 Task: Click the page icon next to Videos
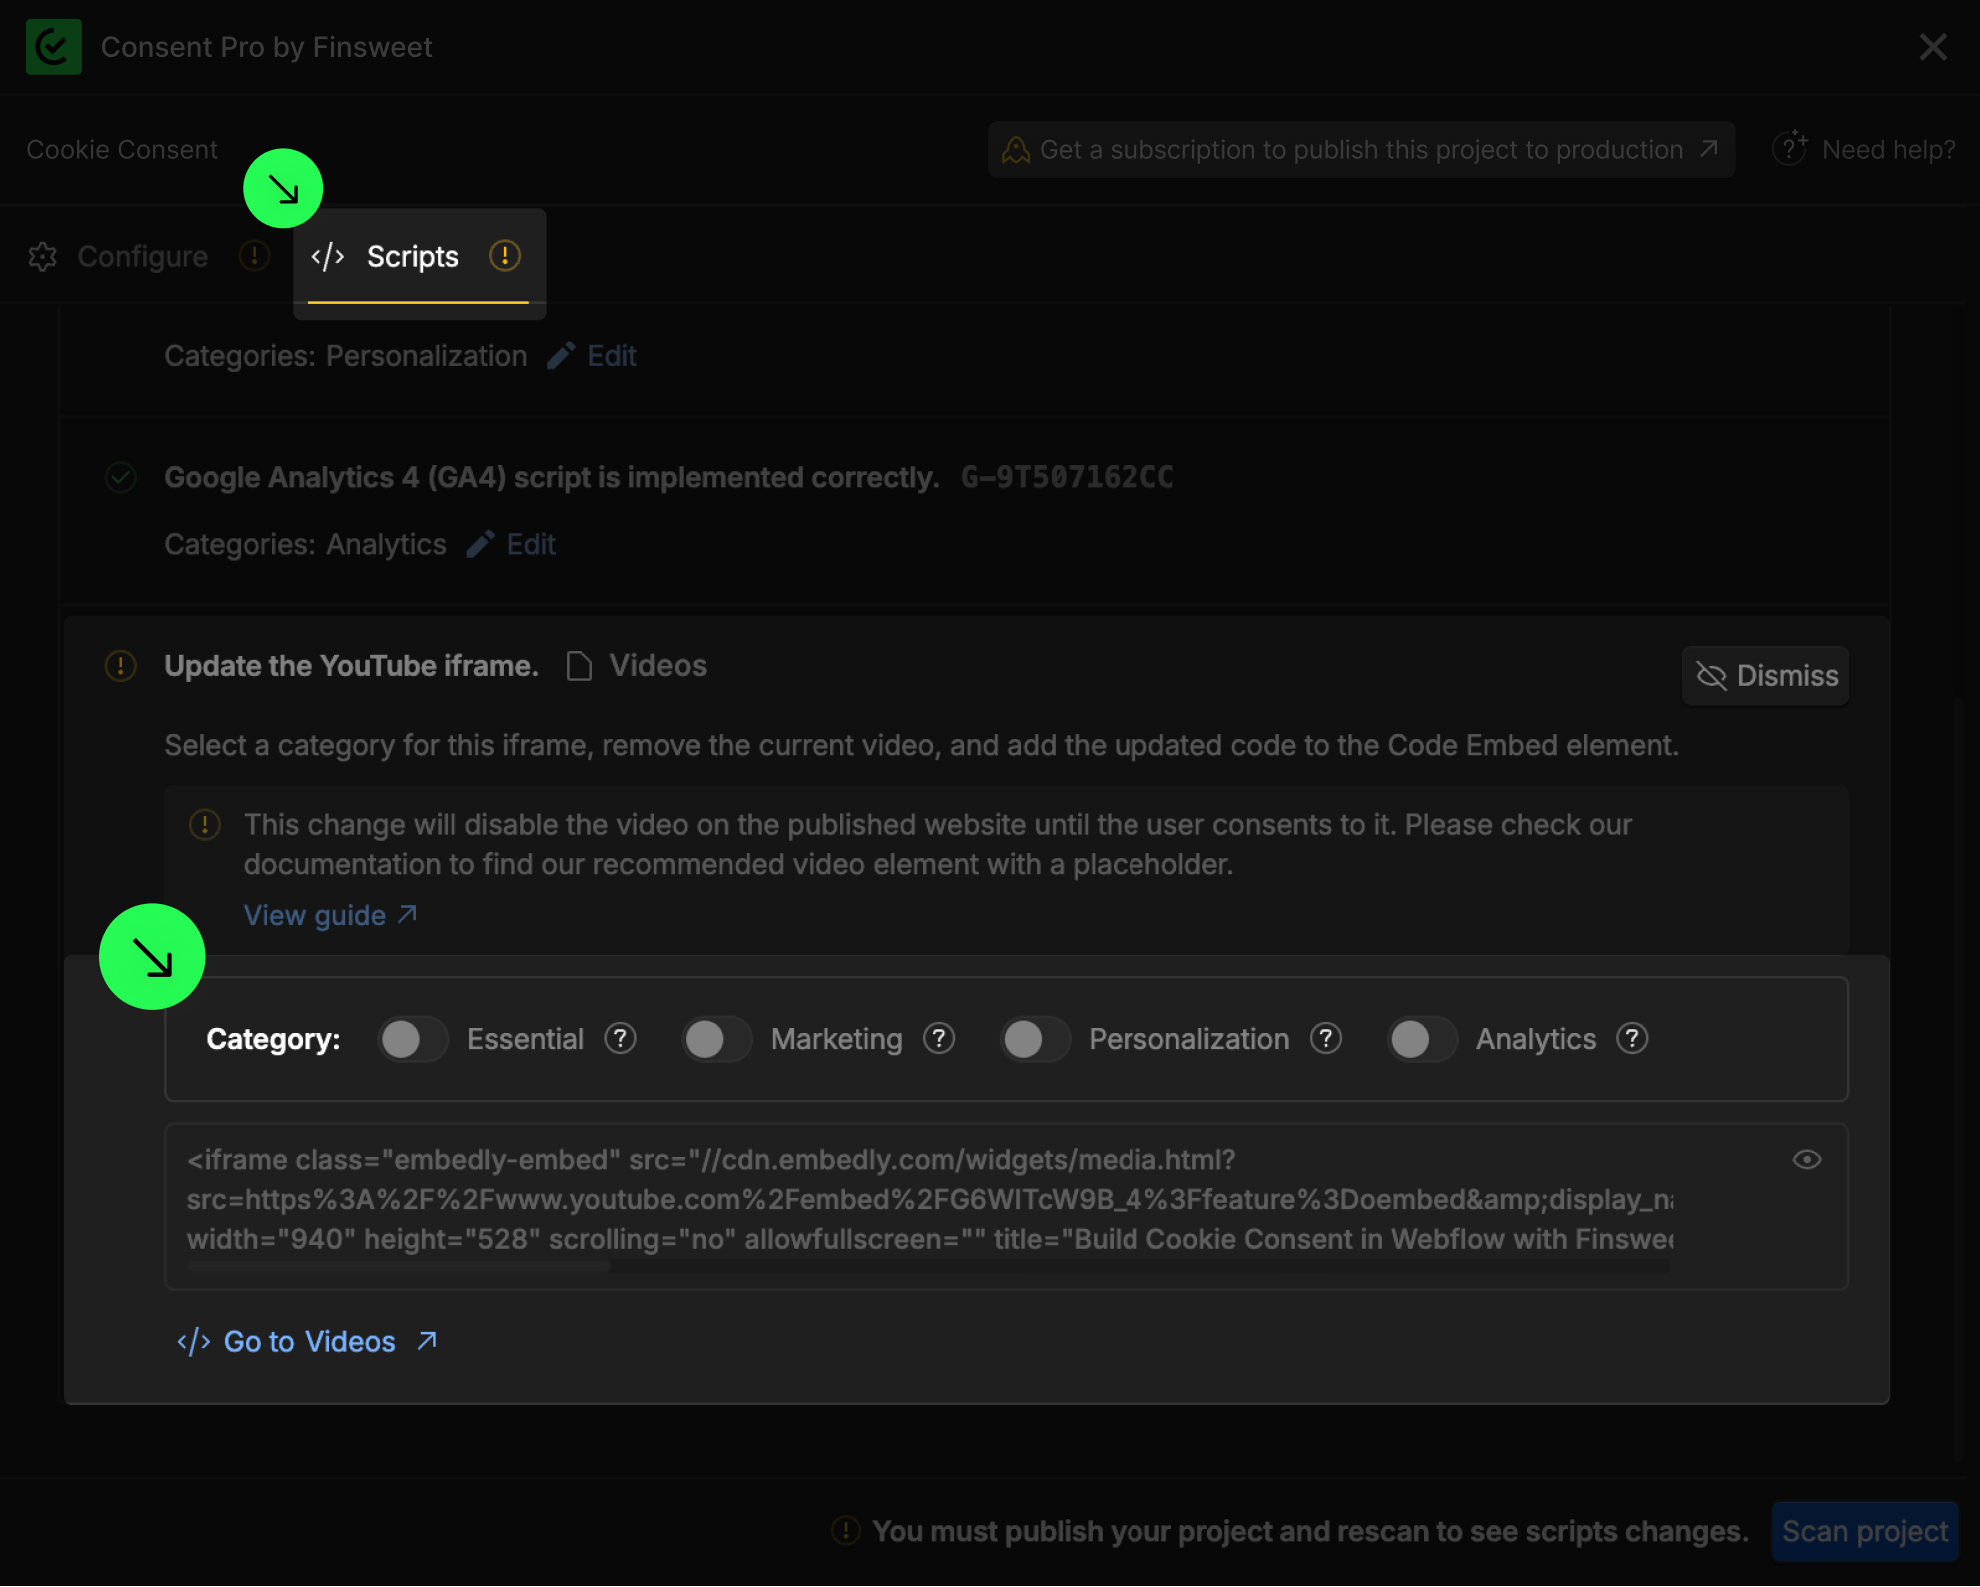pos(579,666)
